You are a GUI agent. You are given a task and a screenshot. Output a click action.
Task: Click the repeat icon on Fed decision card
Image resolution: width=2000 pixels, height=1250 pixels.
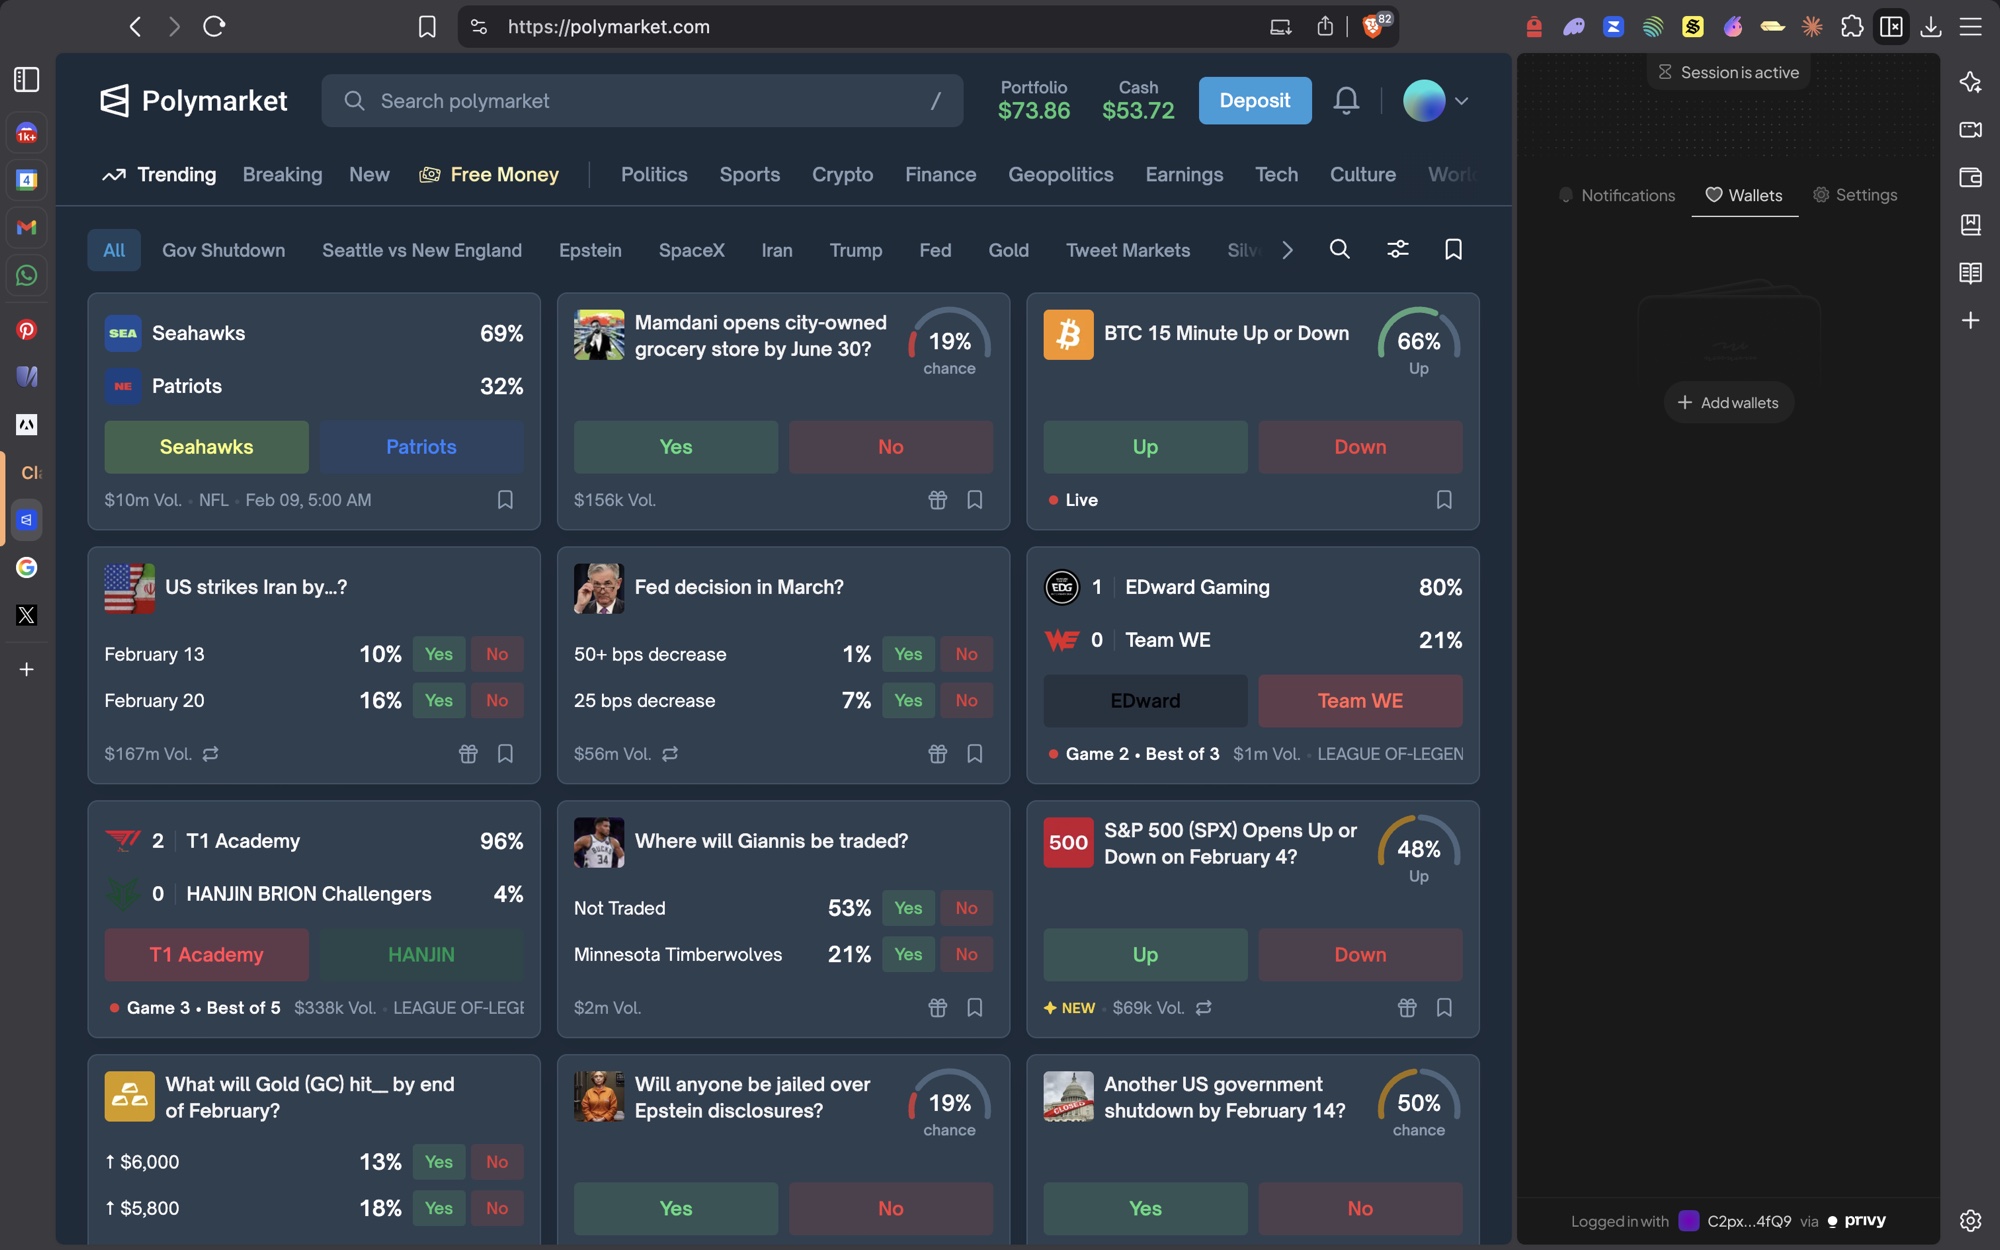[670, 753]
